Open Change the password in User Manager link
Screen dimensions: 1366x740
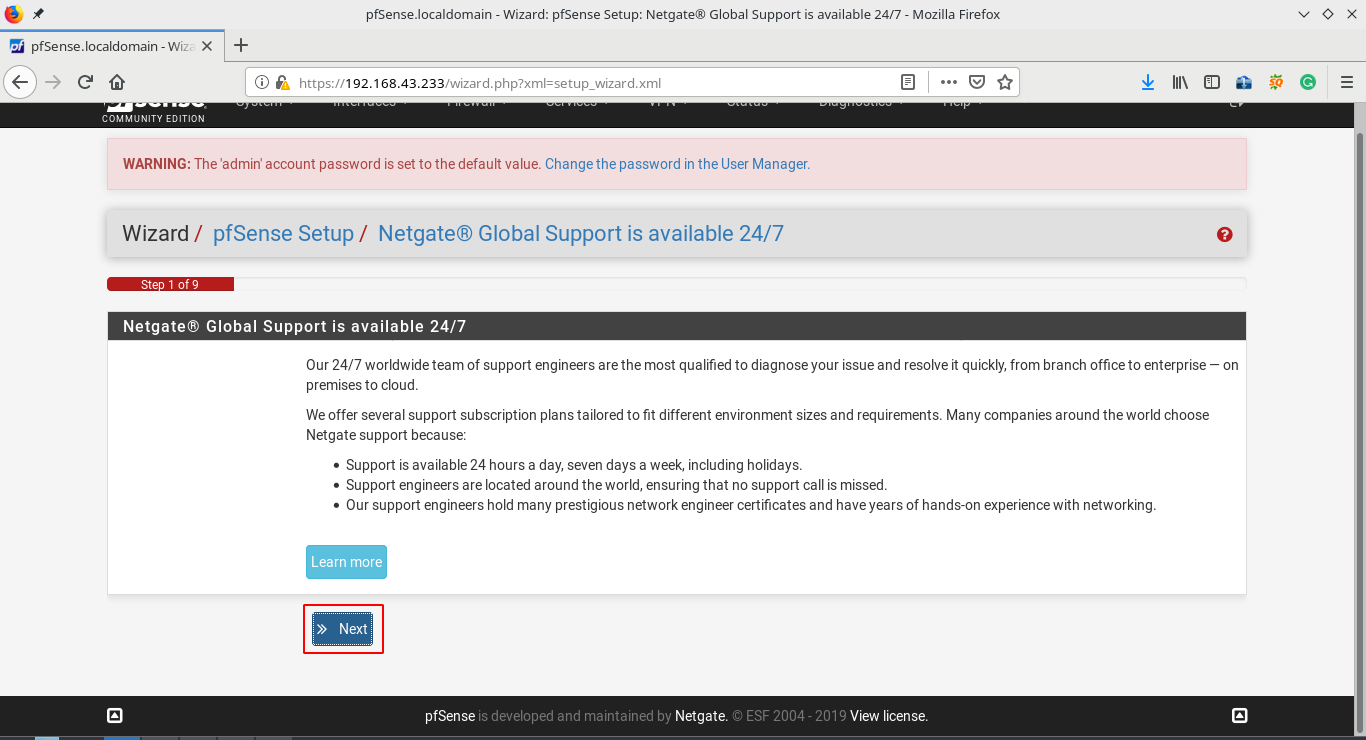tap(677, 164)
